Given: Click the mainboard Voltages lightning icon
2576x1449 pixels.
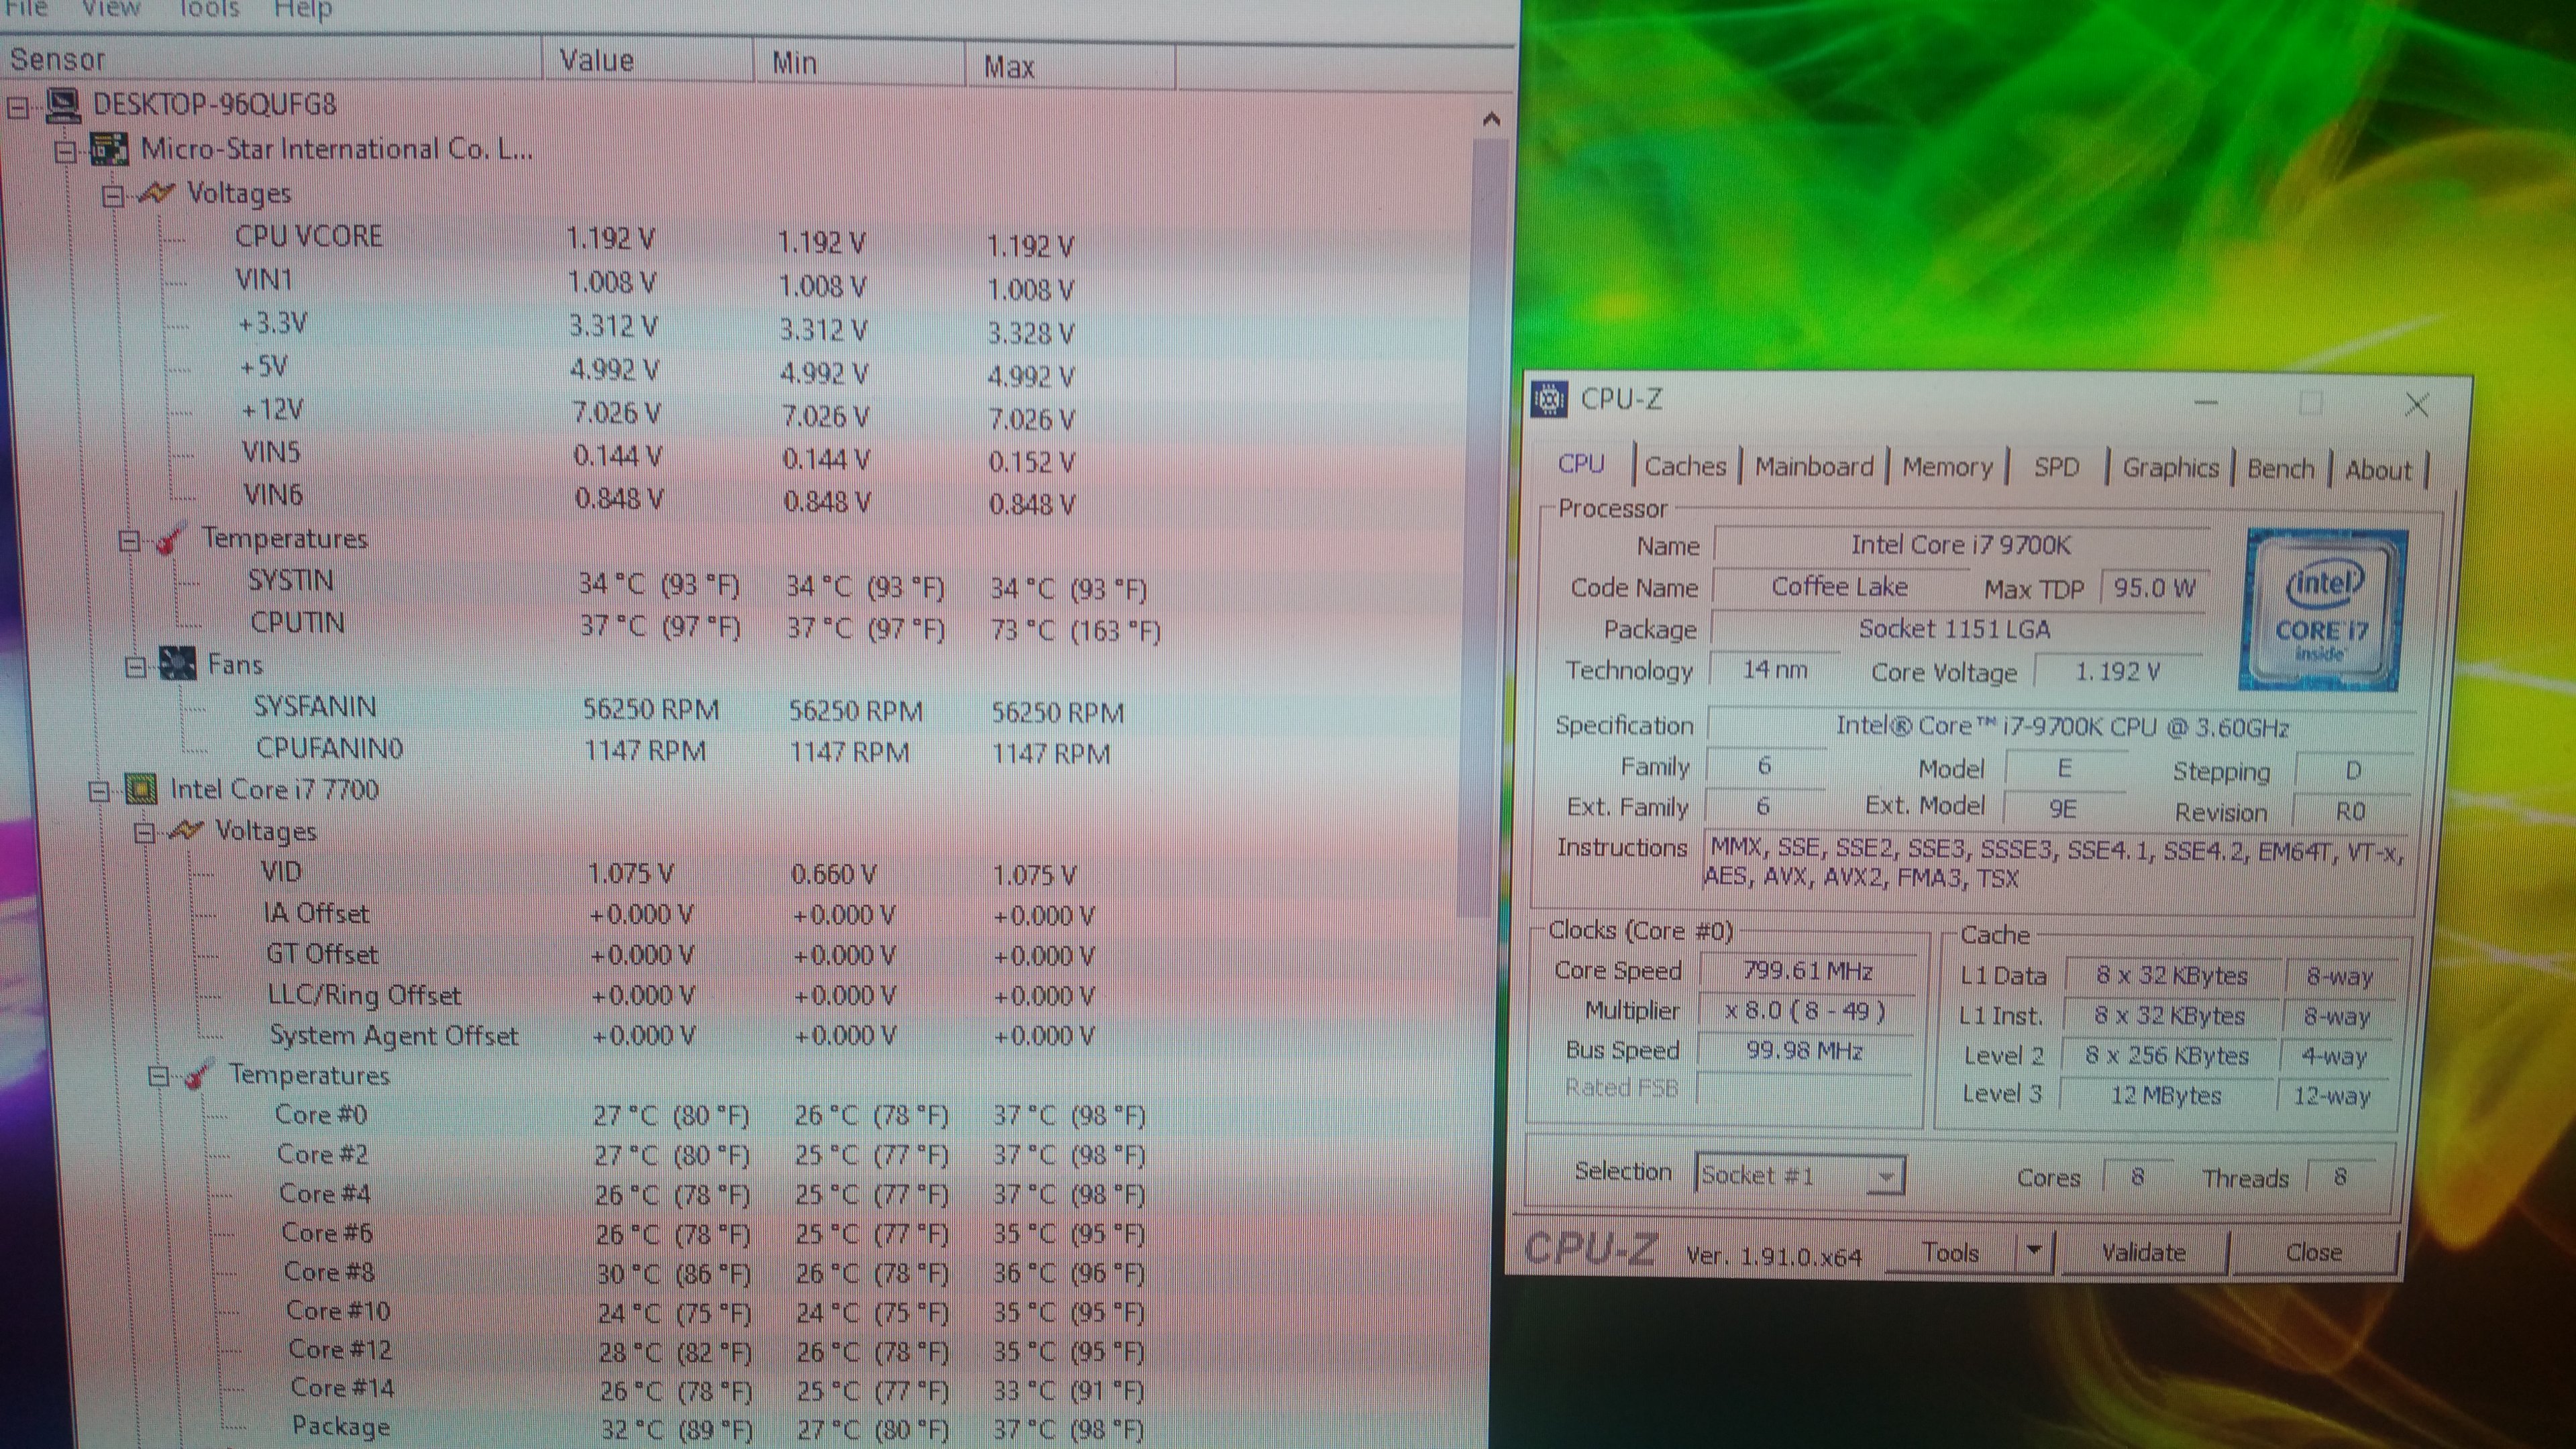Looking at the screenshot, I should coord(157,193).
